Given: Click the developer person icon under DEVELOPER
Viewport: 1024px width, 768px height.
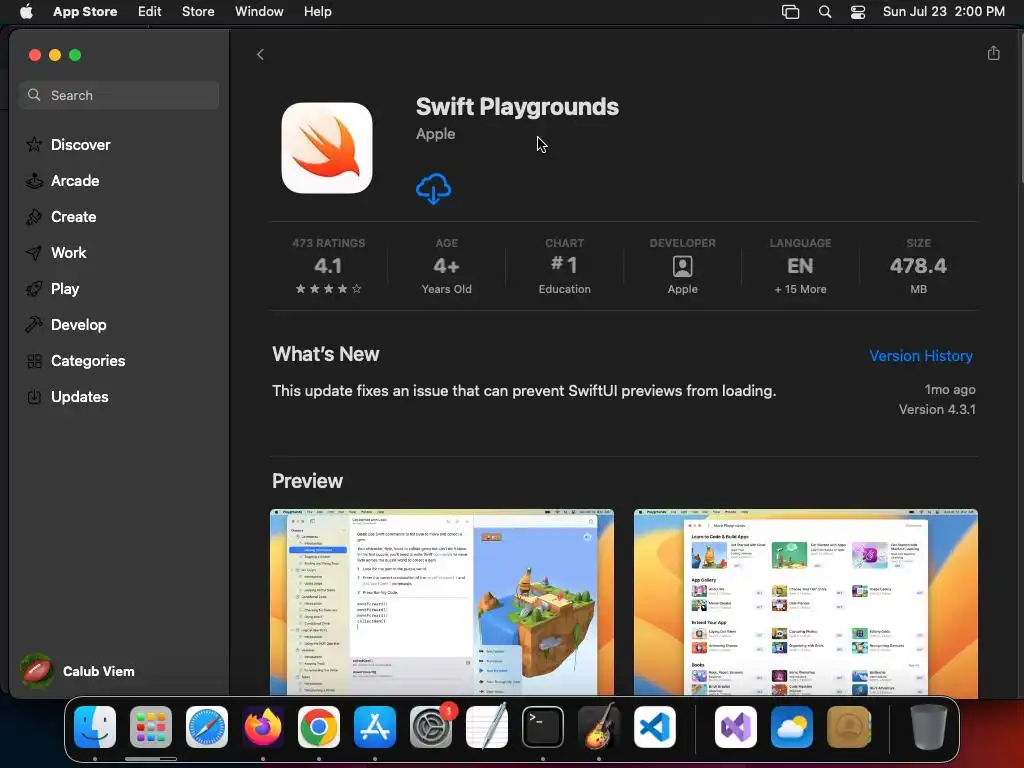Looking at the screenshot, I should pos(682,266).
